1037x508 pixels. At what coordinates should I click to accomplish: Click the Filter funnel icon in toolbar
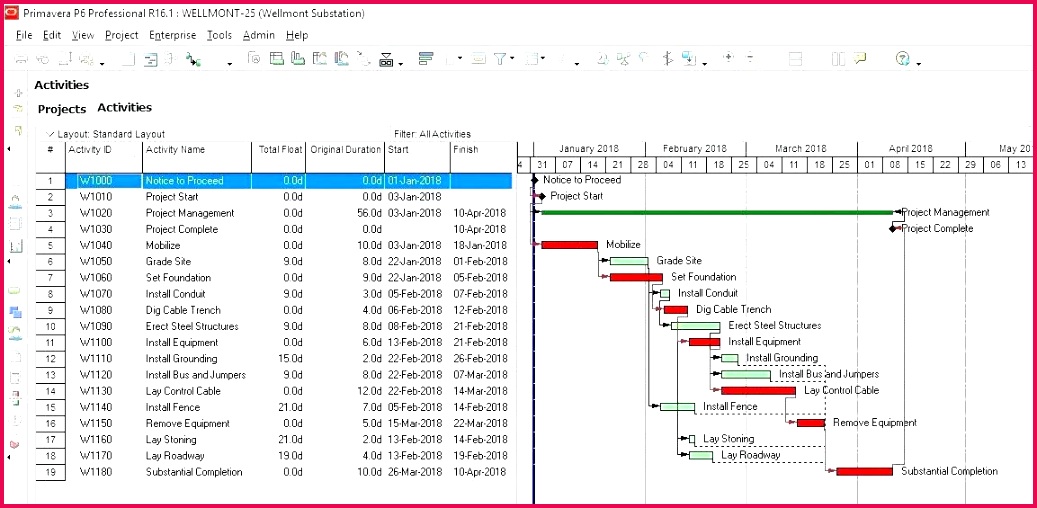500,59
